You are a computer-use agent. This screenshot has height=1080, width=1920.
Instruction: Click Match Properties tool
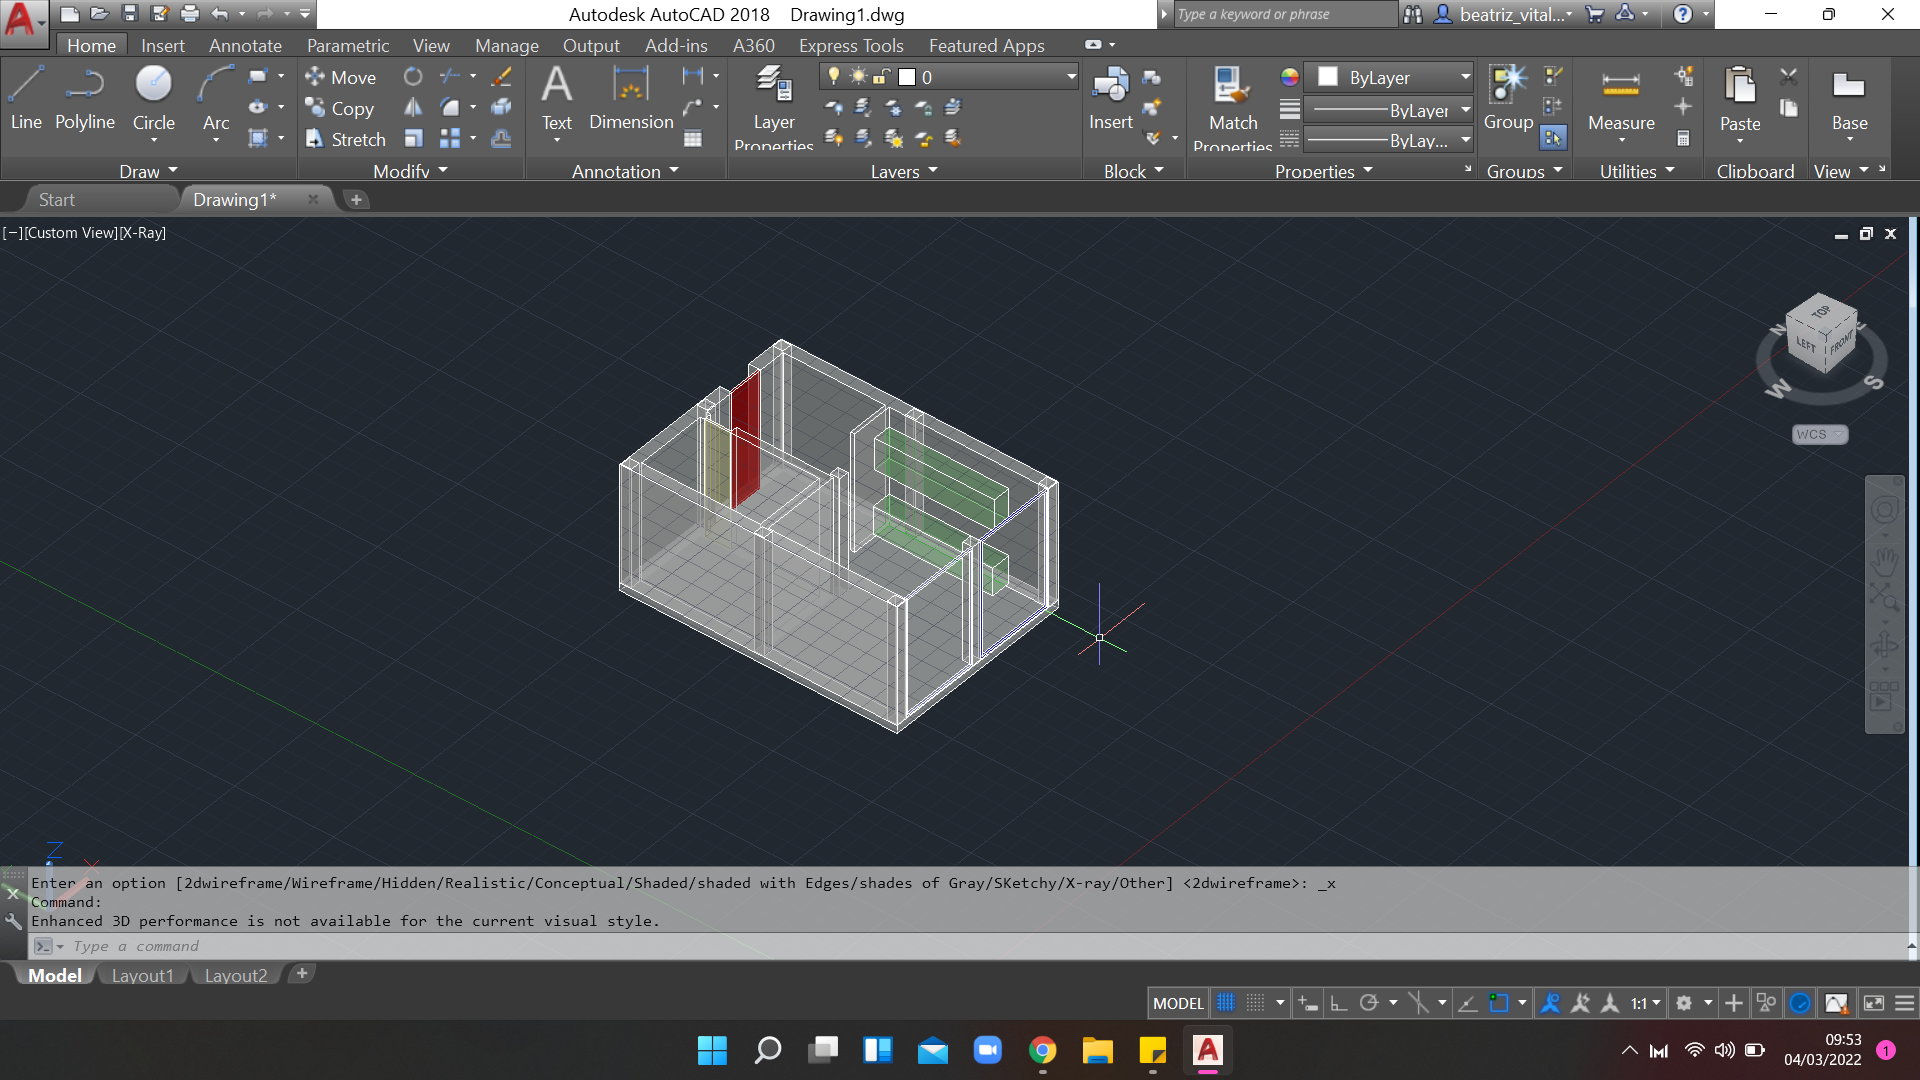click(1232, 106)
